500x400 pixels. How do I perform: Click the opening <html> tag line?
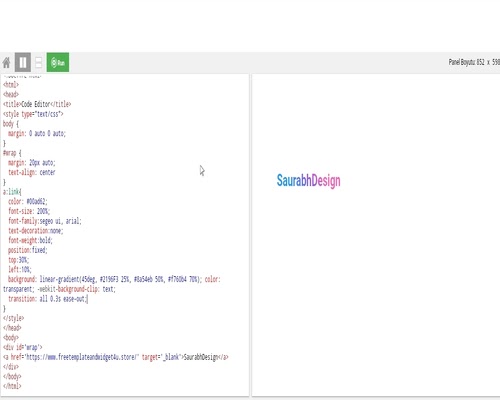[11, 85]
